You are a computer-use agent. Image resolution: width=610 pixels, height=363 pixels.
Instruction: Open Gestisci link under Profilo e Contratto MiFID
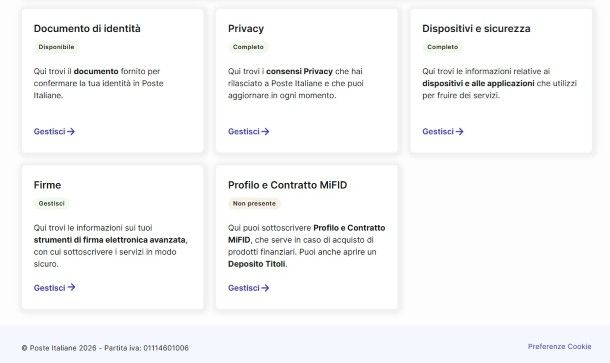tap(249, 288)
